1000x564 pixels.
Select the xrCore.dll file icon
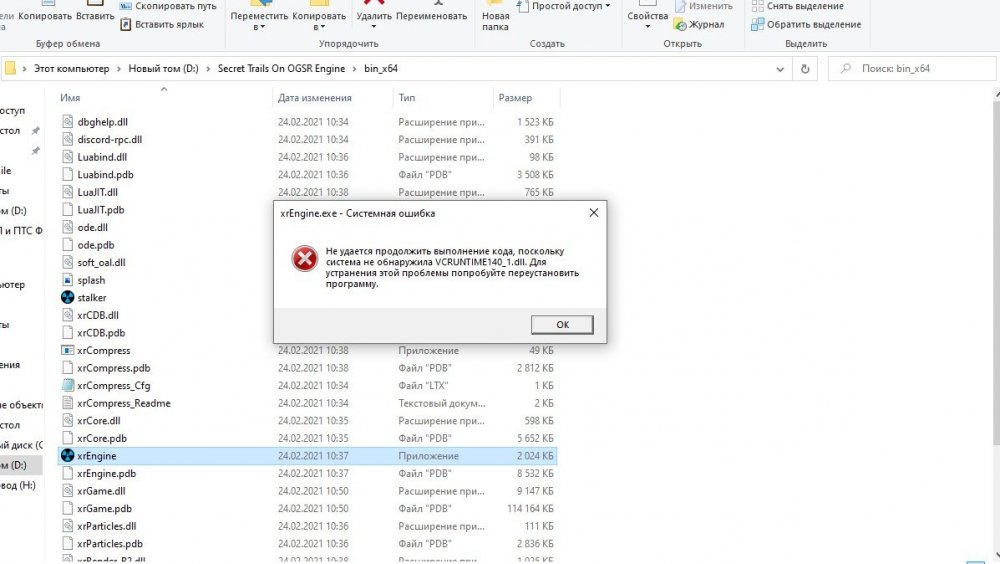coord(68,420)
